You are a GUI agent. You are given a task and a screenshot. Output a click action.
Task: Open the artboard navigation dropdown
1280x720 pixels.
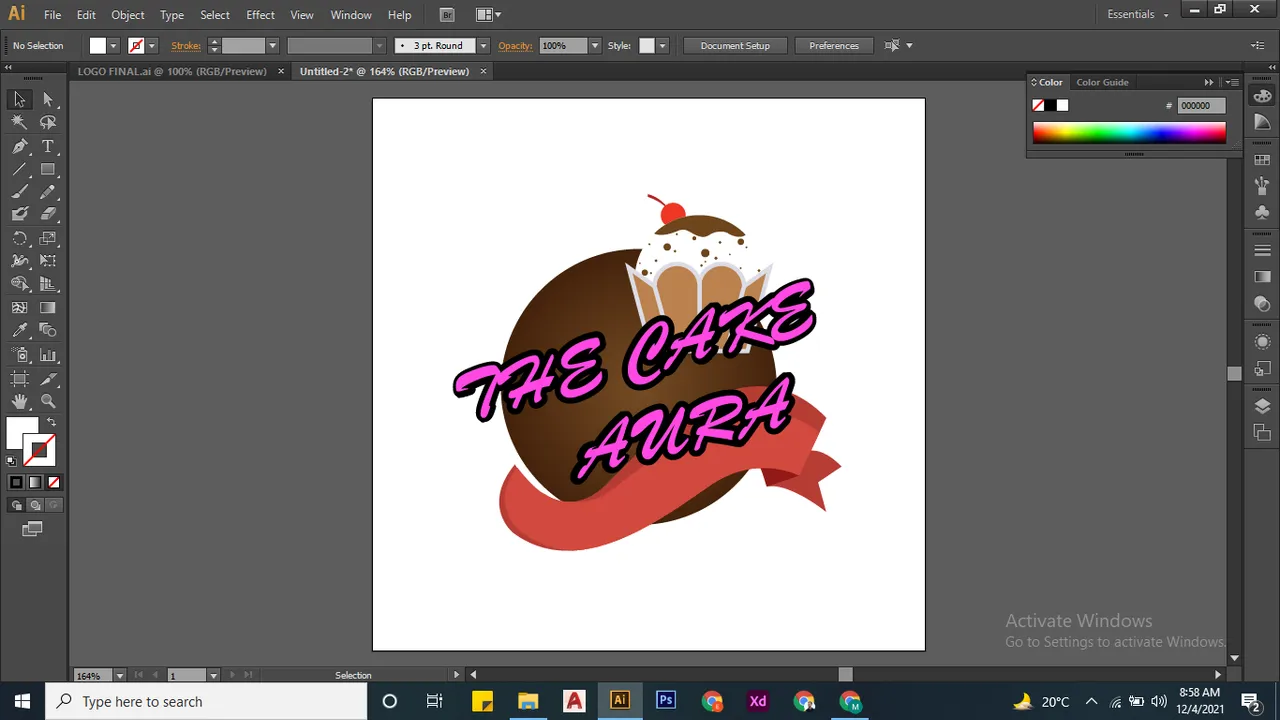coord(213,675)
